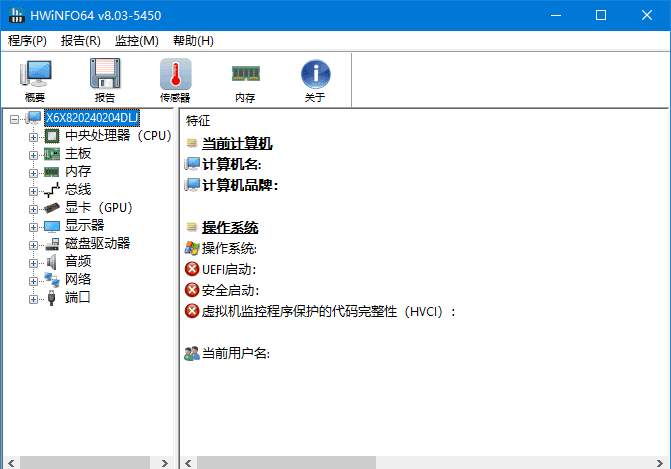Expand the 总线 tree node
Screen dimensions: 671x469
(x=33, y=191)
